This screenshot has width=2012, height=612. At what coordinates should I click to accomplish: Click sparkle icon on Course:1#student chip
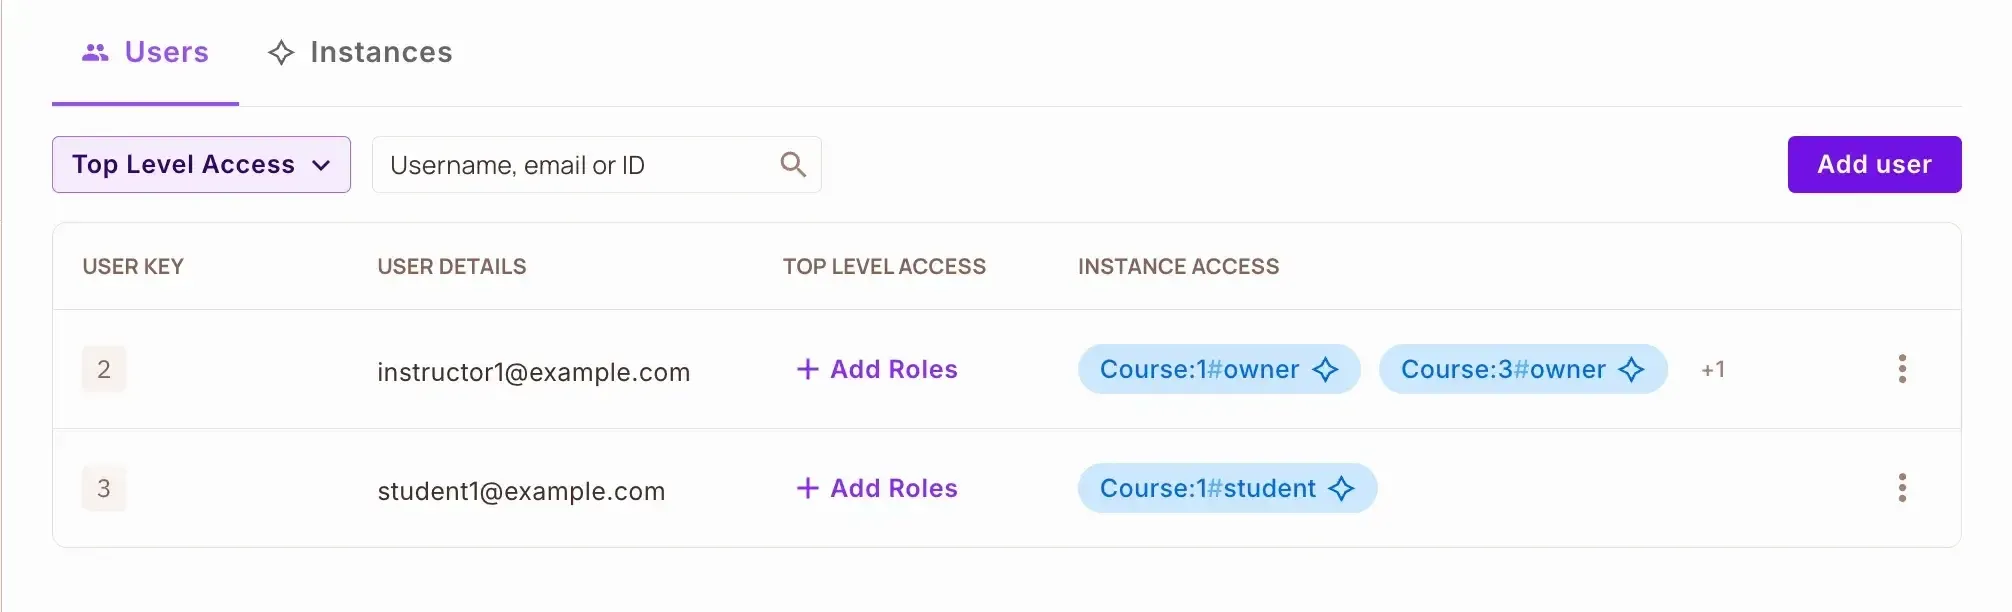(x=1342, y=489)
